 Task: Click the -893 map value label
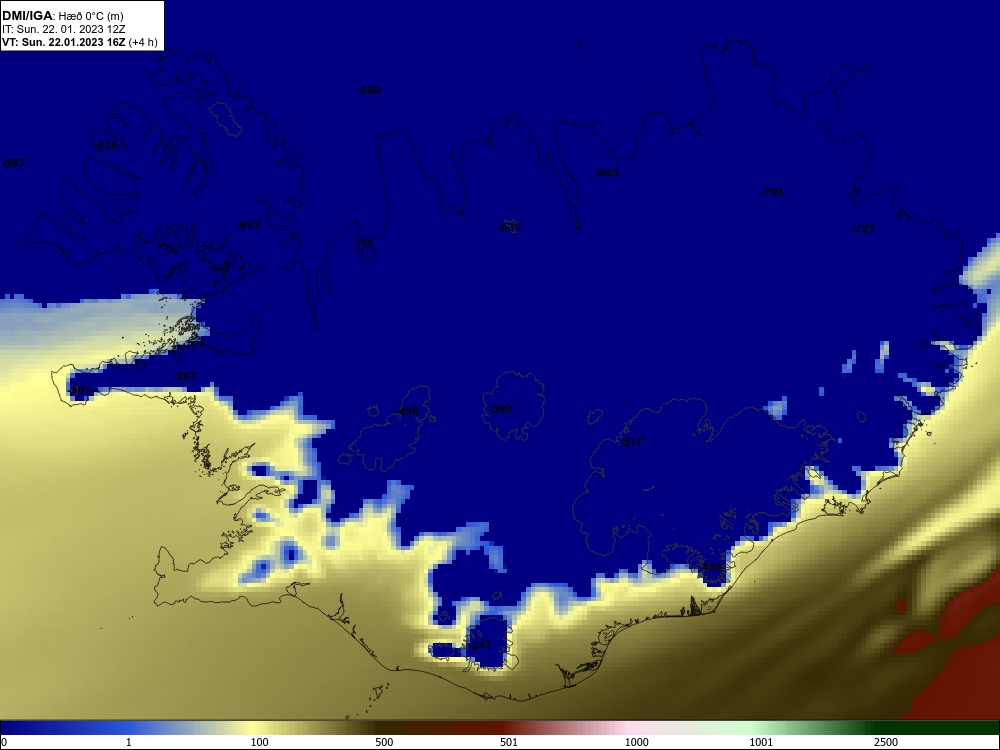point(248,225)
